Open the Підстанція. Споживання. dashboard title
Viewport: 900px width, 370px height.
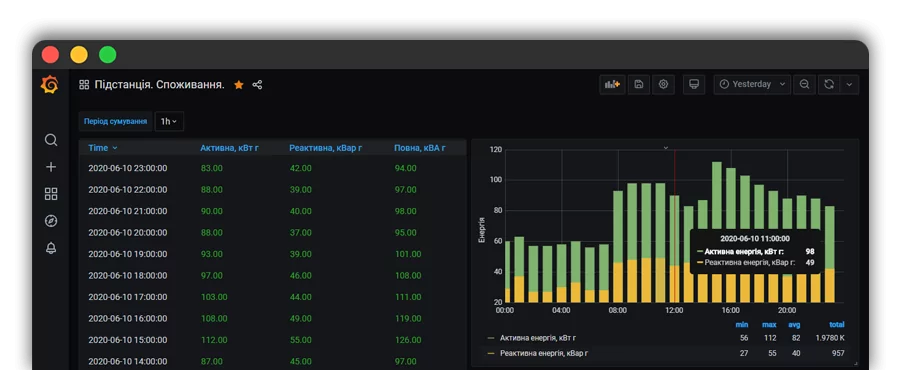160,85
